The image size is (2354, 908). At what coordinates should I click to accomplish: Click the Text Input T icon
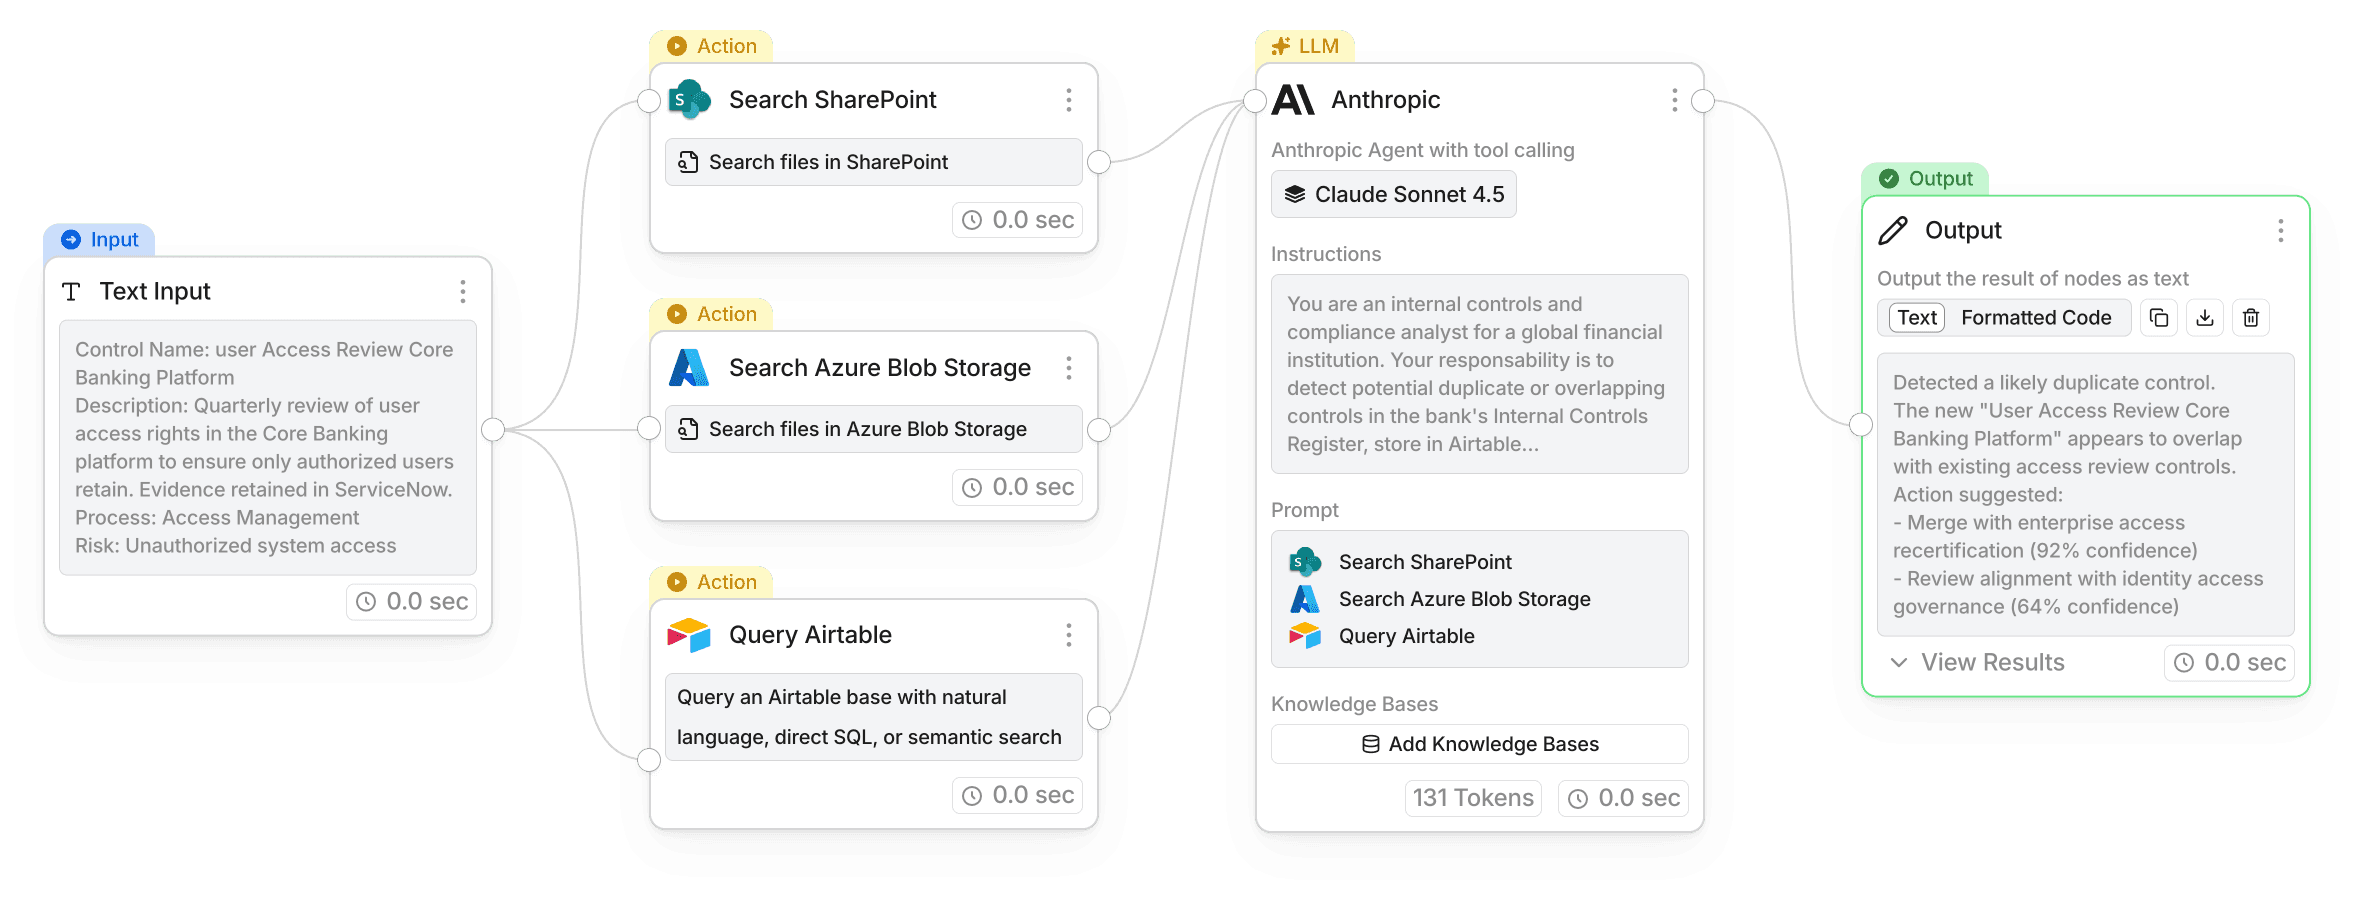click(x=71, y=291)
